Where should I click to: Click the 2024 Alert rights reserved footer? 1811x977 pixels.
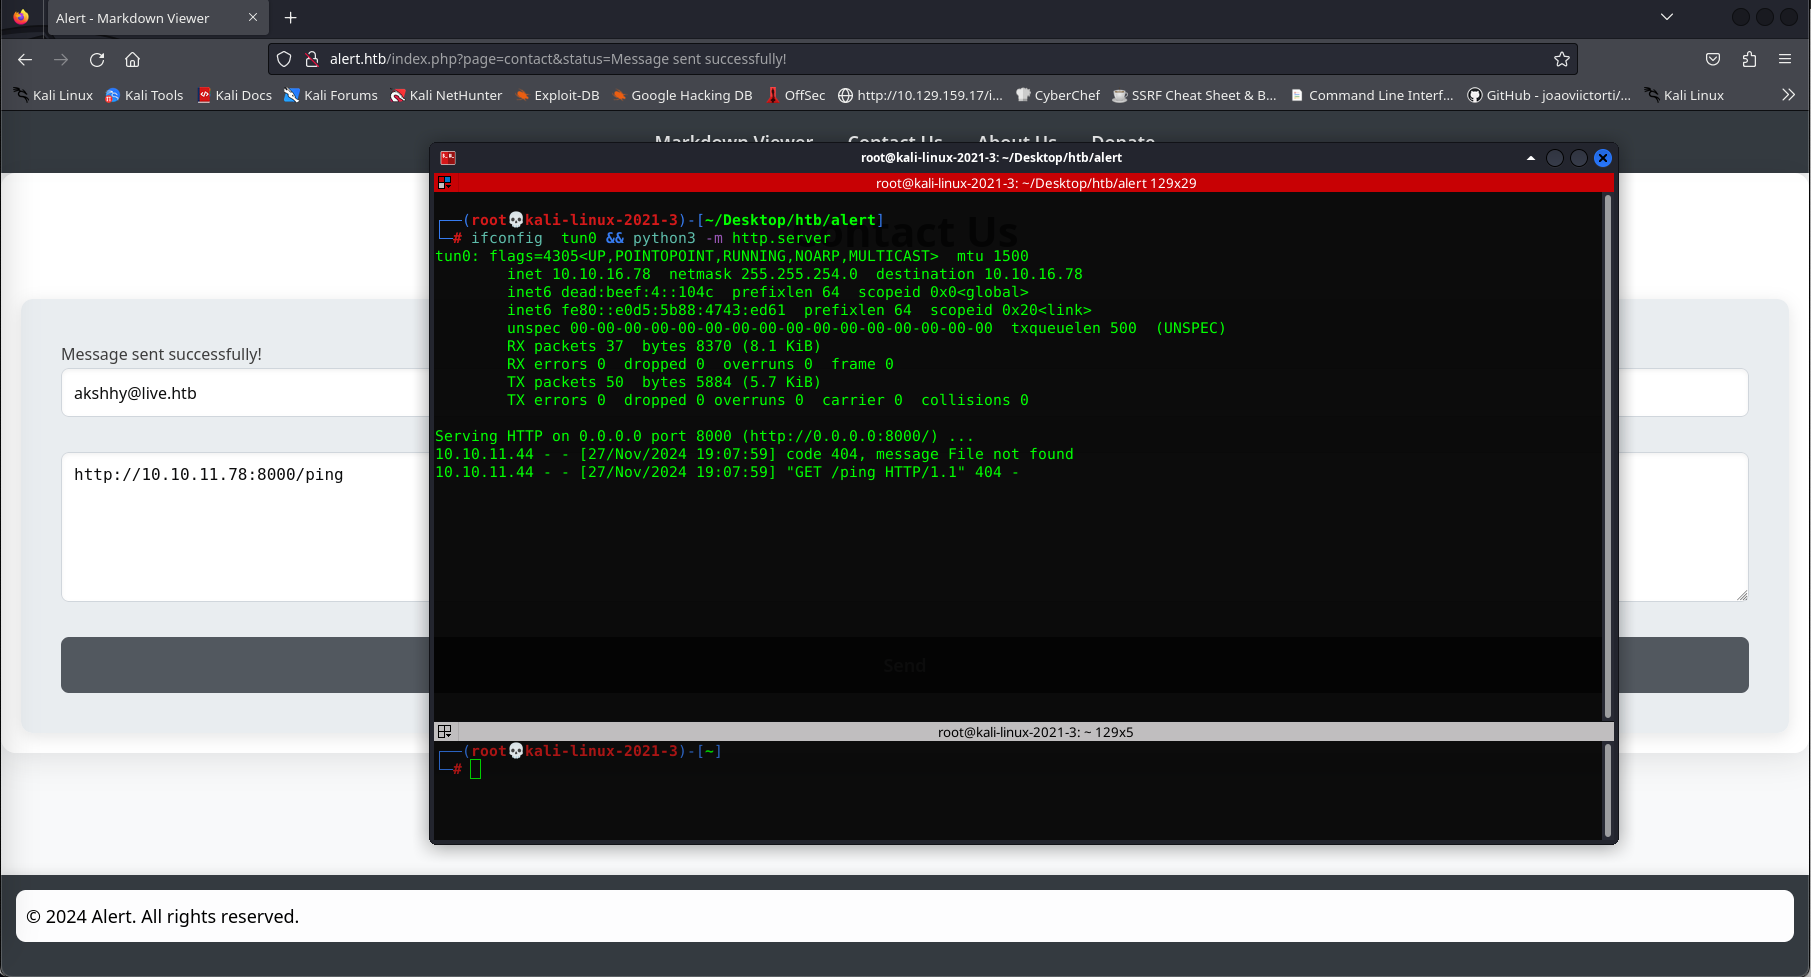[x=162, y=917]
